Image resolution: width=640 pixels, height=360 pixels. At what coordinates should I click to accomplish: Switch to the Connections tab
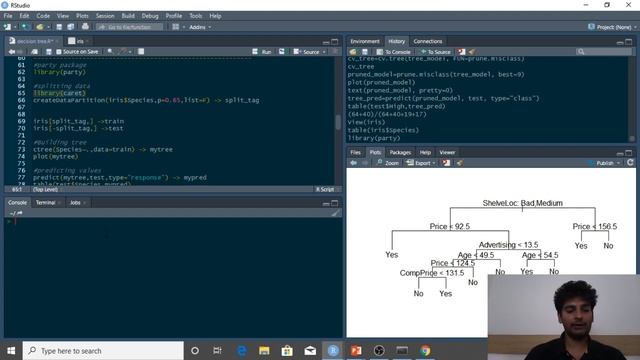[x=427, y=41]
